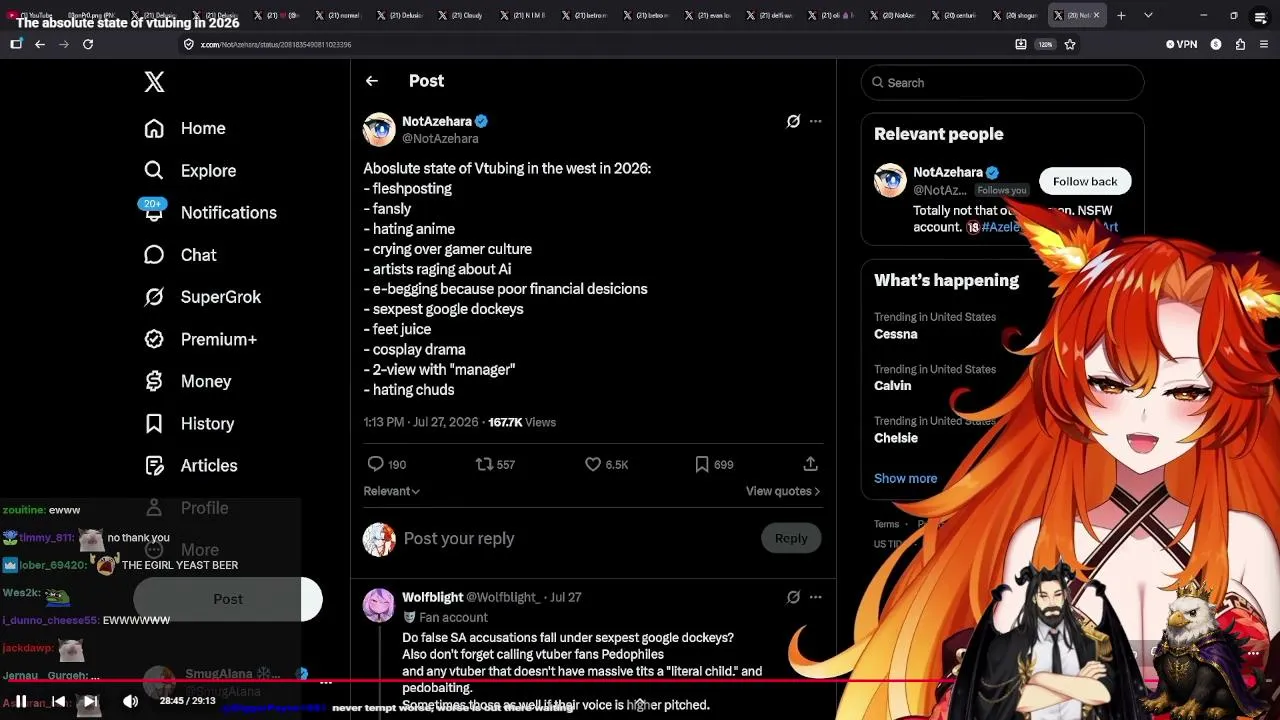
Task: Click the History bookmark icon
Action: (x=154, y=424)
